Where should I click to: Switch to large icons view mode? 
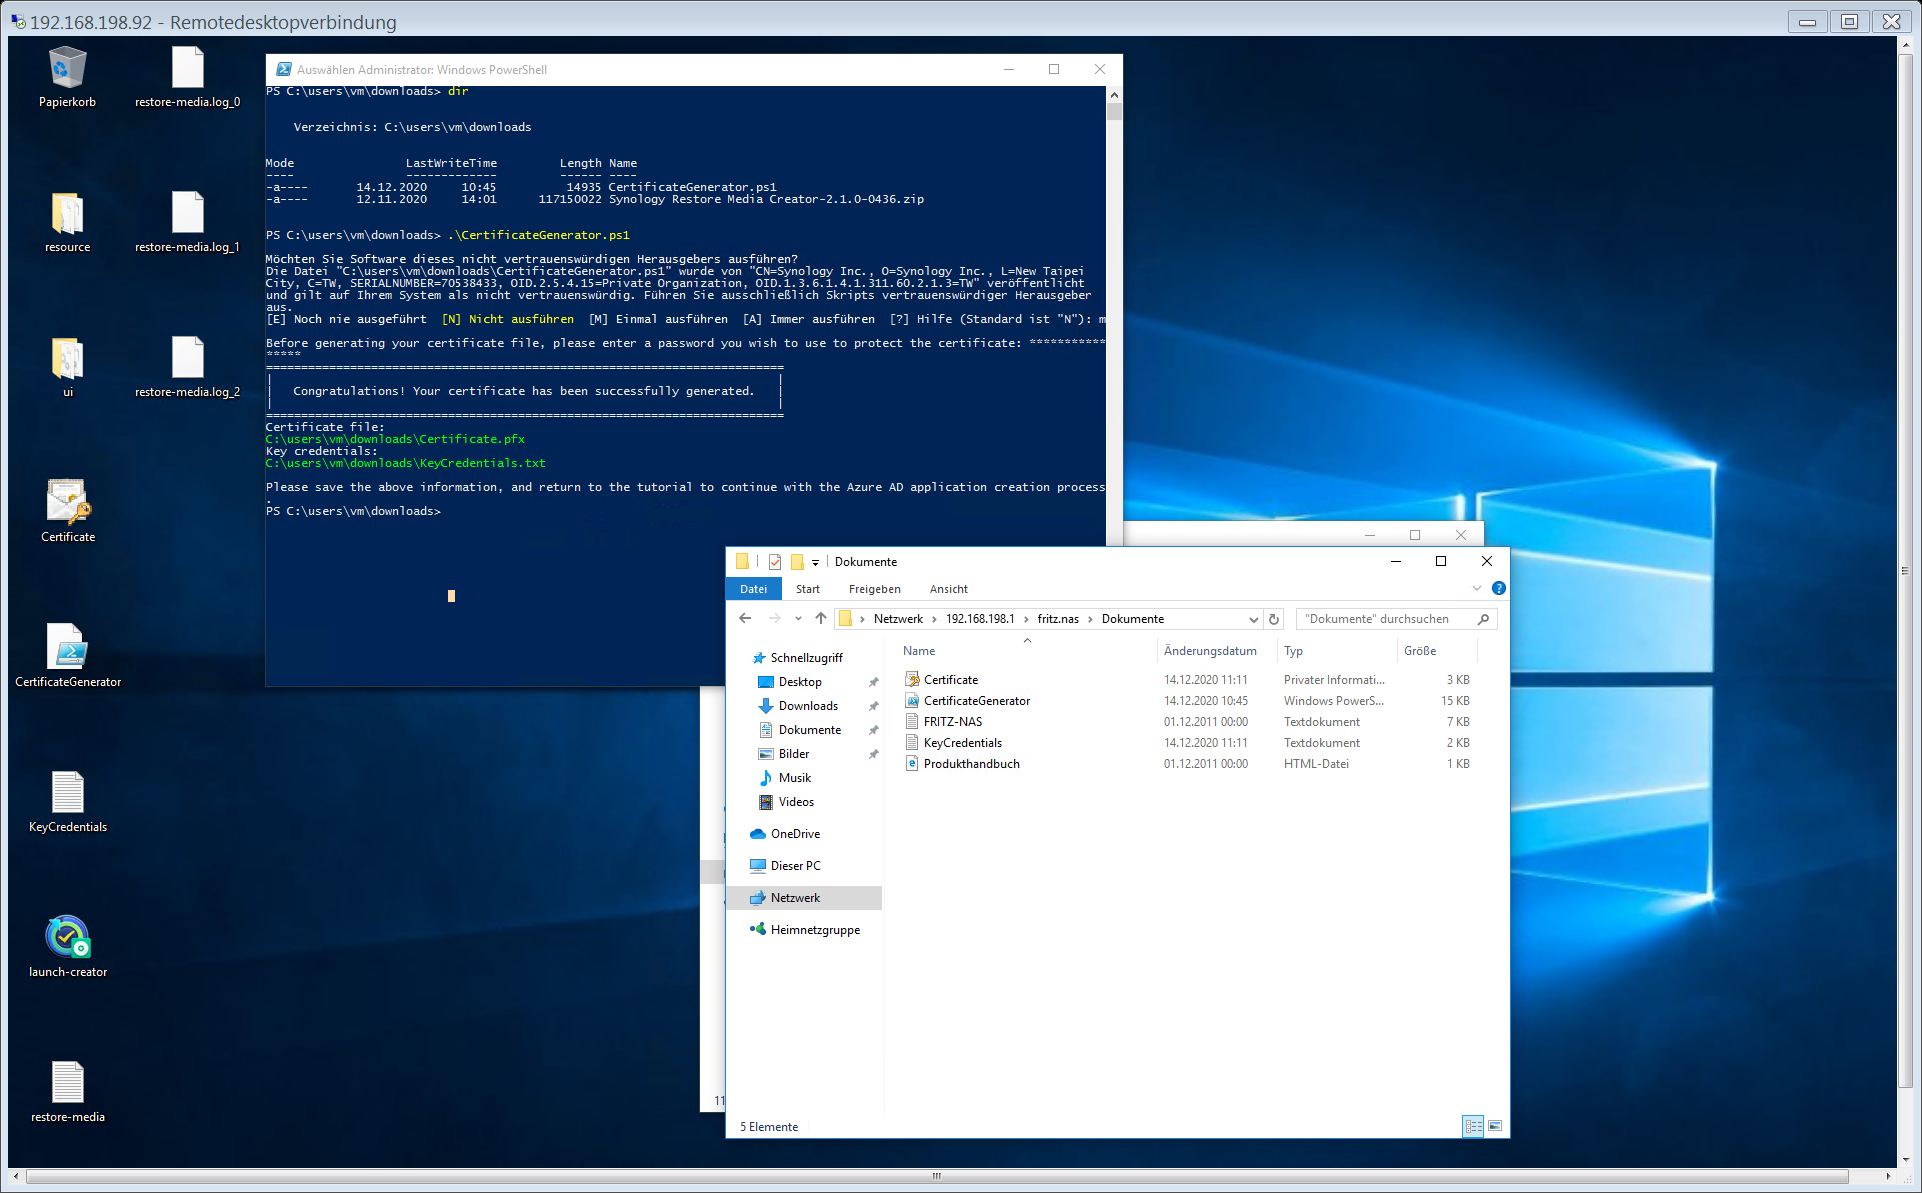[1494, 1126]
